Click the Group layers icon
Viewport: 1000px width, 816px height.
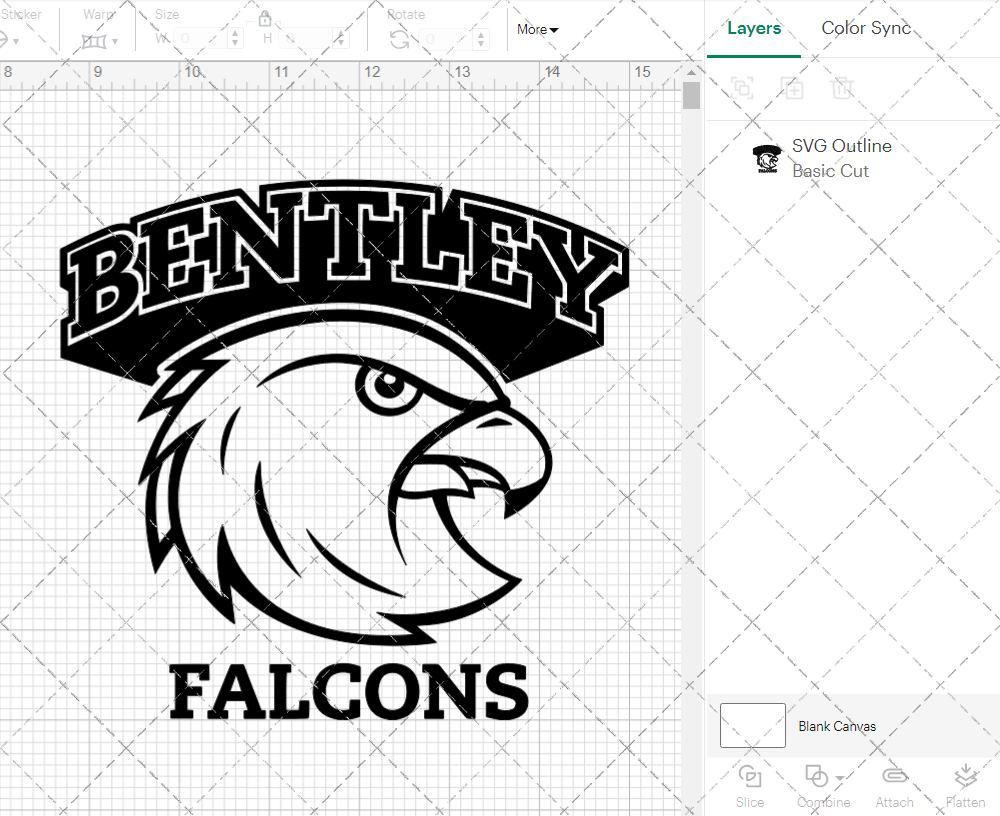pos(742,88)
